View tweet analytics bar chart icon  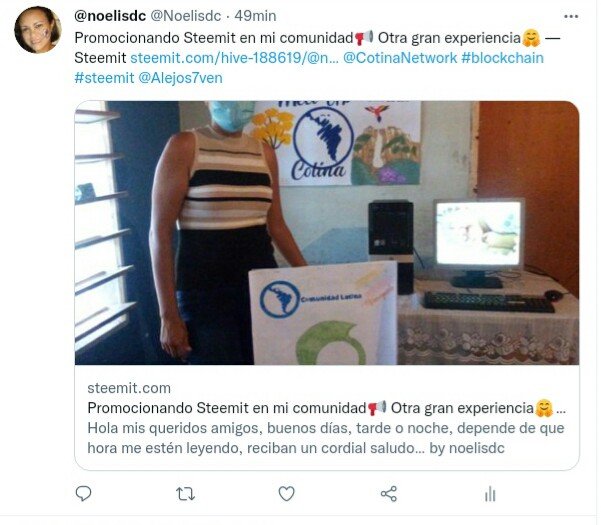pos(490,494)
